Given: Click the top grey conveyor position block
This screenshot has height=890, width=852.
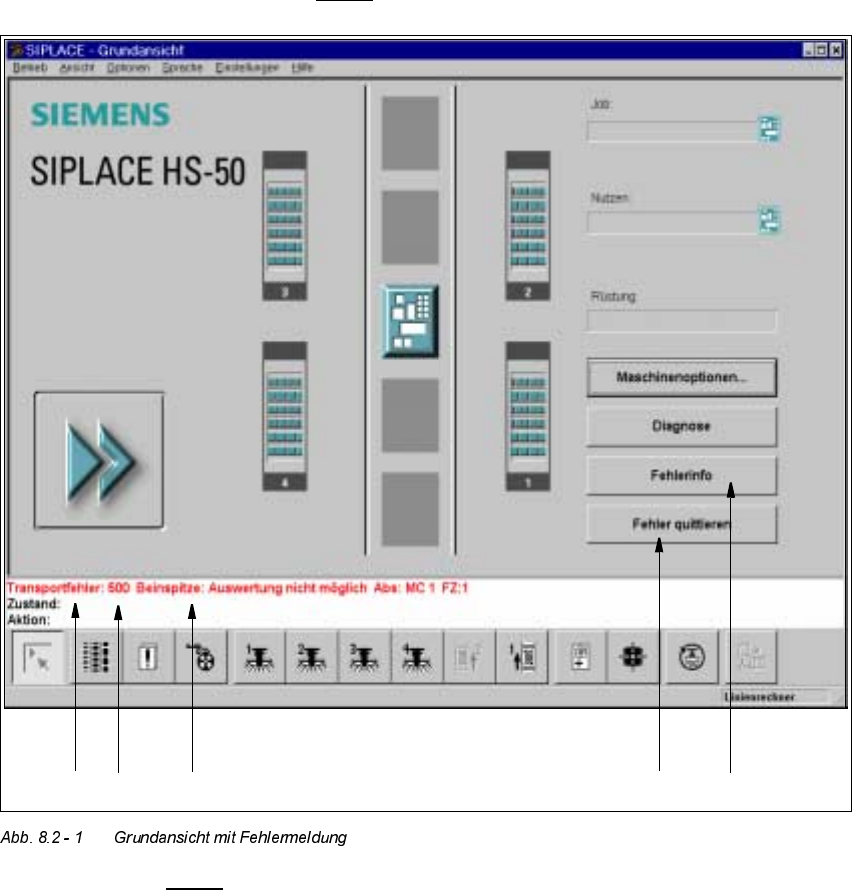Looking at the screenshot, I should pyautogui.click(x=410, y=133).
